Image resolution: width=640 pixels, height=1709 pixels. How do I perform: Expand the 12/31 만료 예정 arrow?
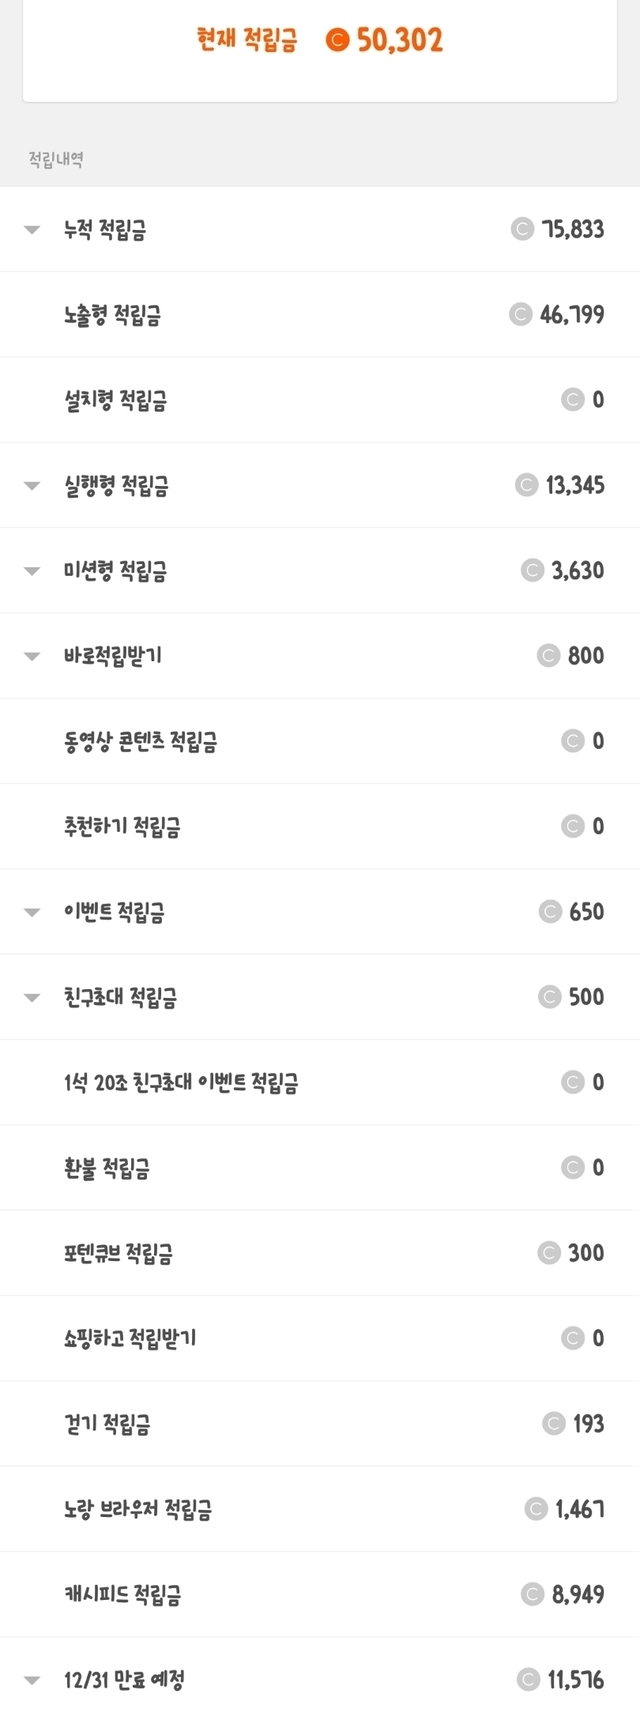[32, 1680]
